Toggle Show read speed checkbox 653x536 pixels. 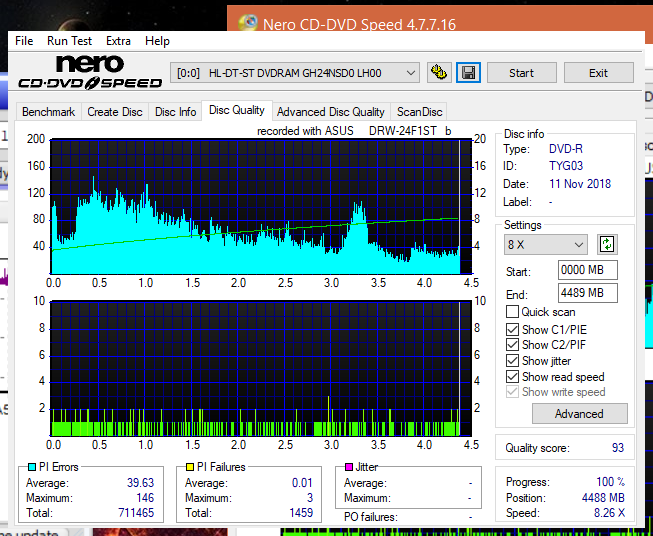pos(512,376)
